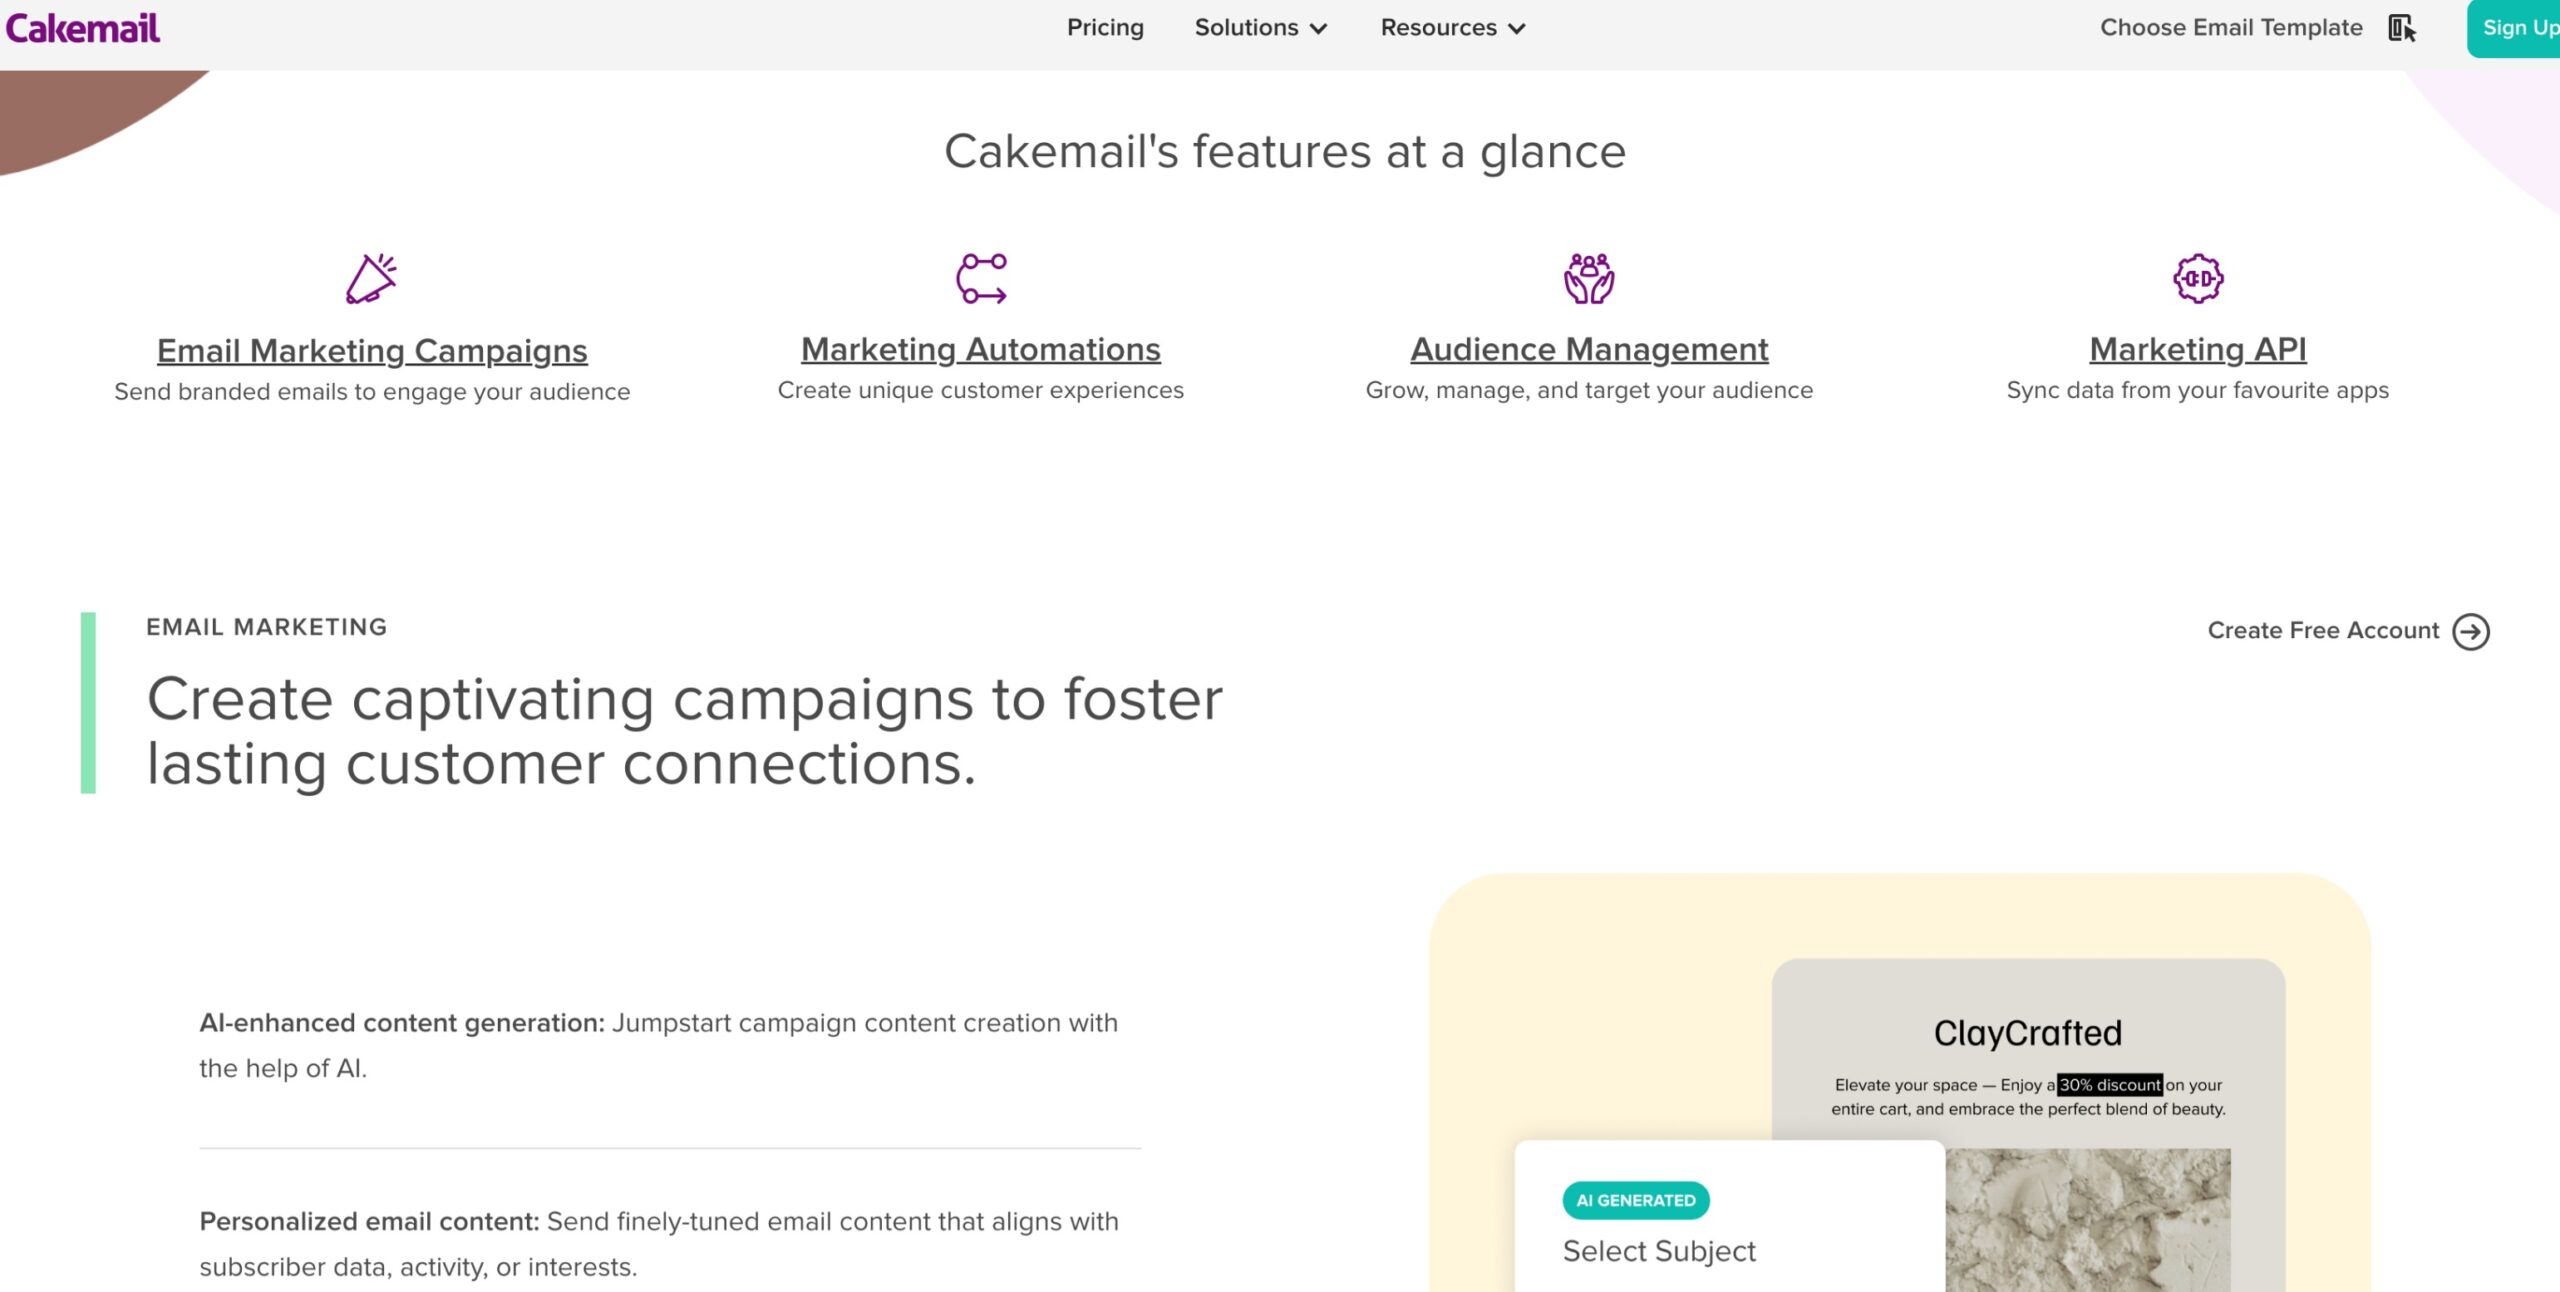Select the Pricing menu item
The image size is (2560, 1292).
click(1102, 26)
